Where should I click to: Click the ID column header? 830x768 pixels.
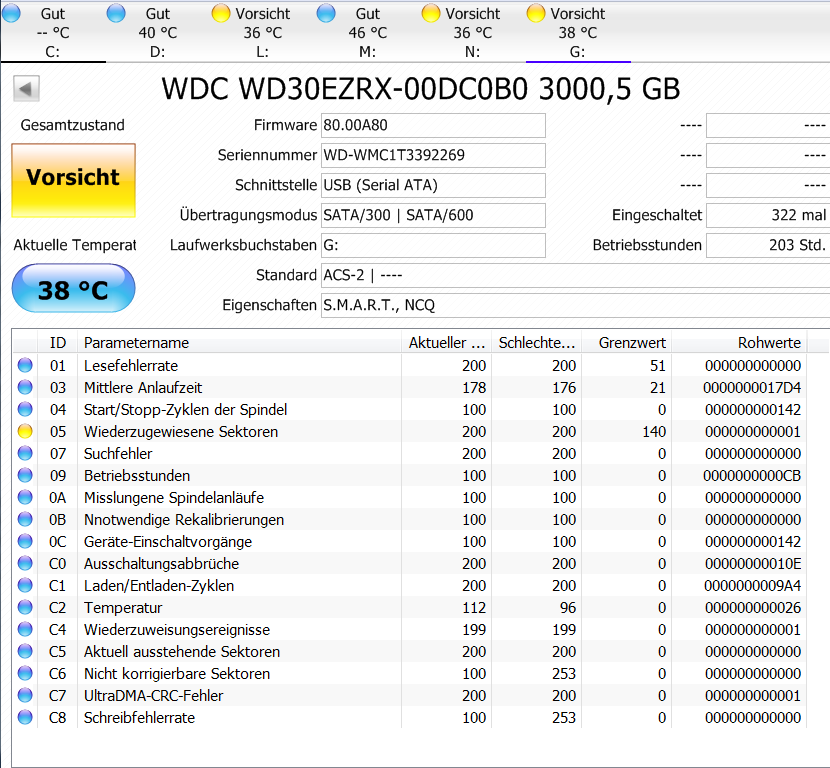click(58, 342)
